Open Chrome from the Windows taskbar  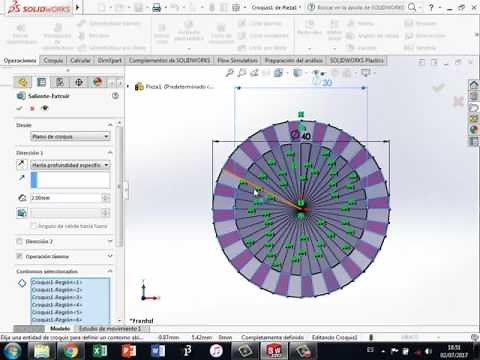point(71,351)
